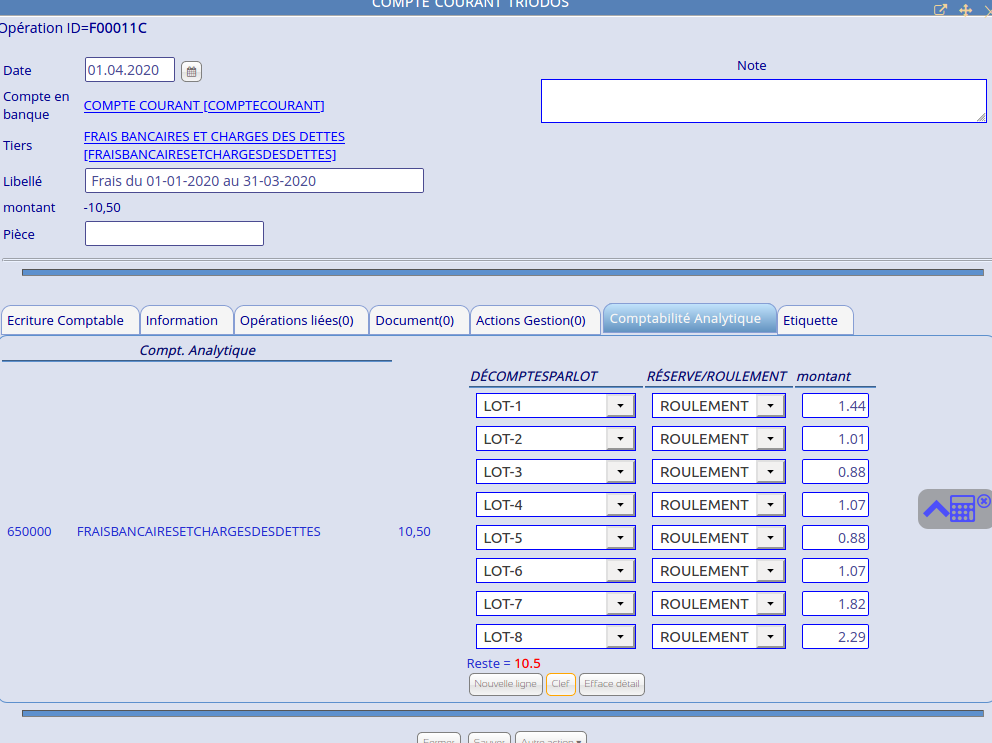Dismiss the calculator widget with circled X
The image size is (992, 743).
pyautogui.click(x=983, y=500)
